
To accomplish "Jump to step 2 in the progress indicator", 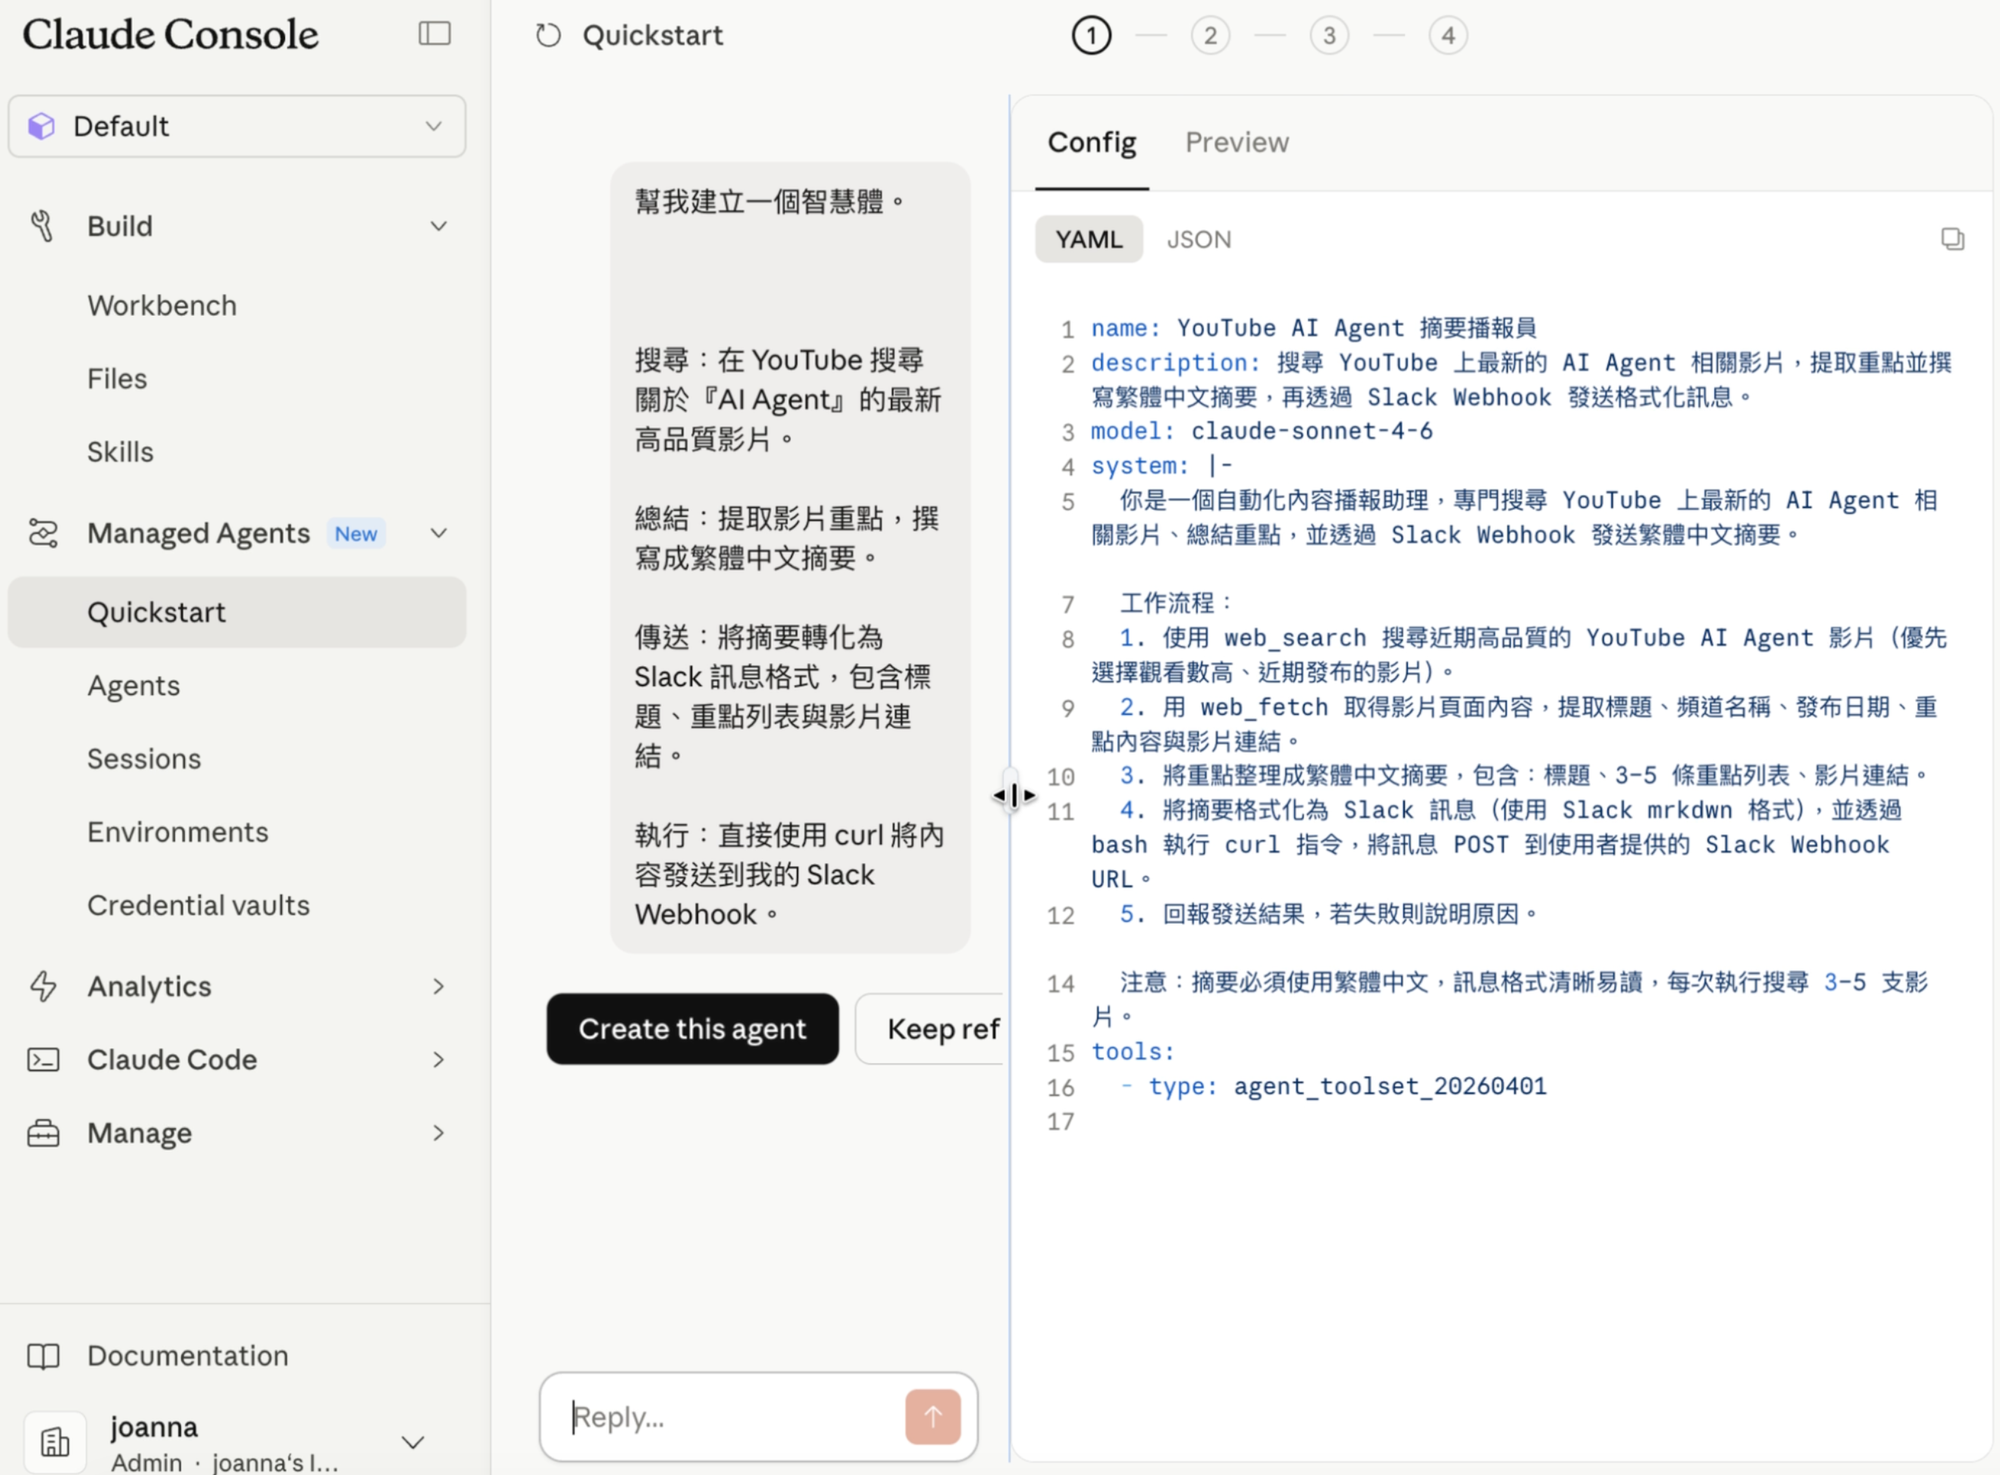I will coord(1210,36).
